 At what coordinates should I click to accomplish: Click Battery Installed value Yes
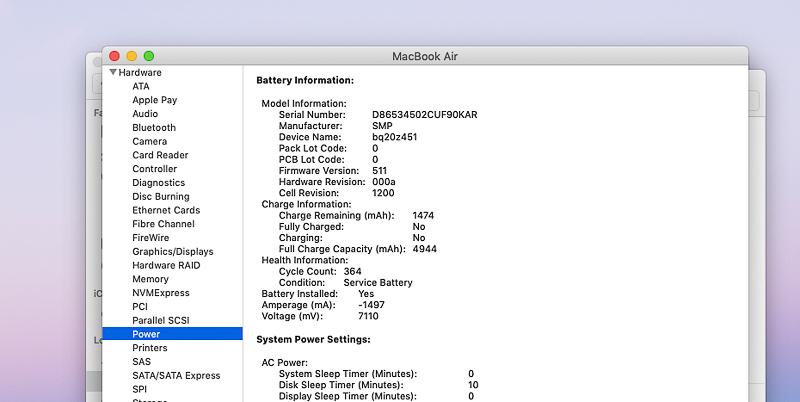tap(366, 294)
